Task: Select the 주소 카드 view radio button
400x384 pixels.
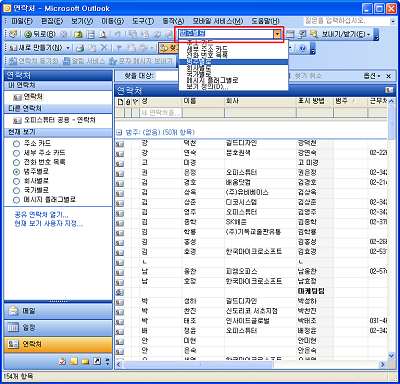Action: [x=16, y=144]
